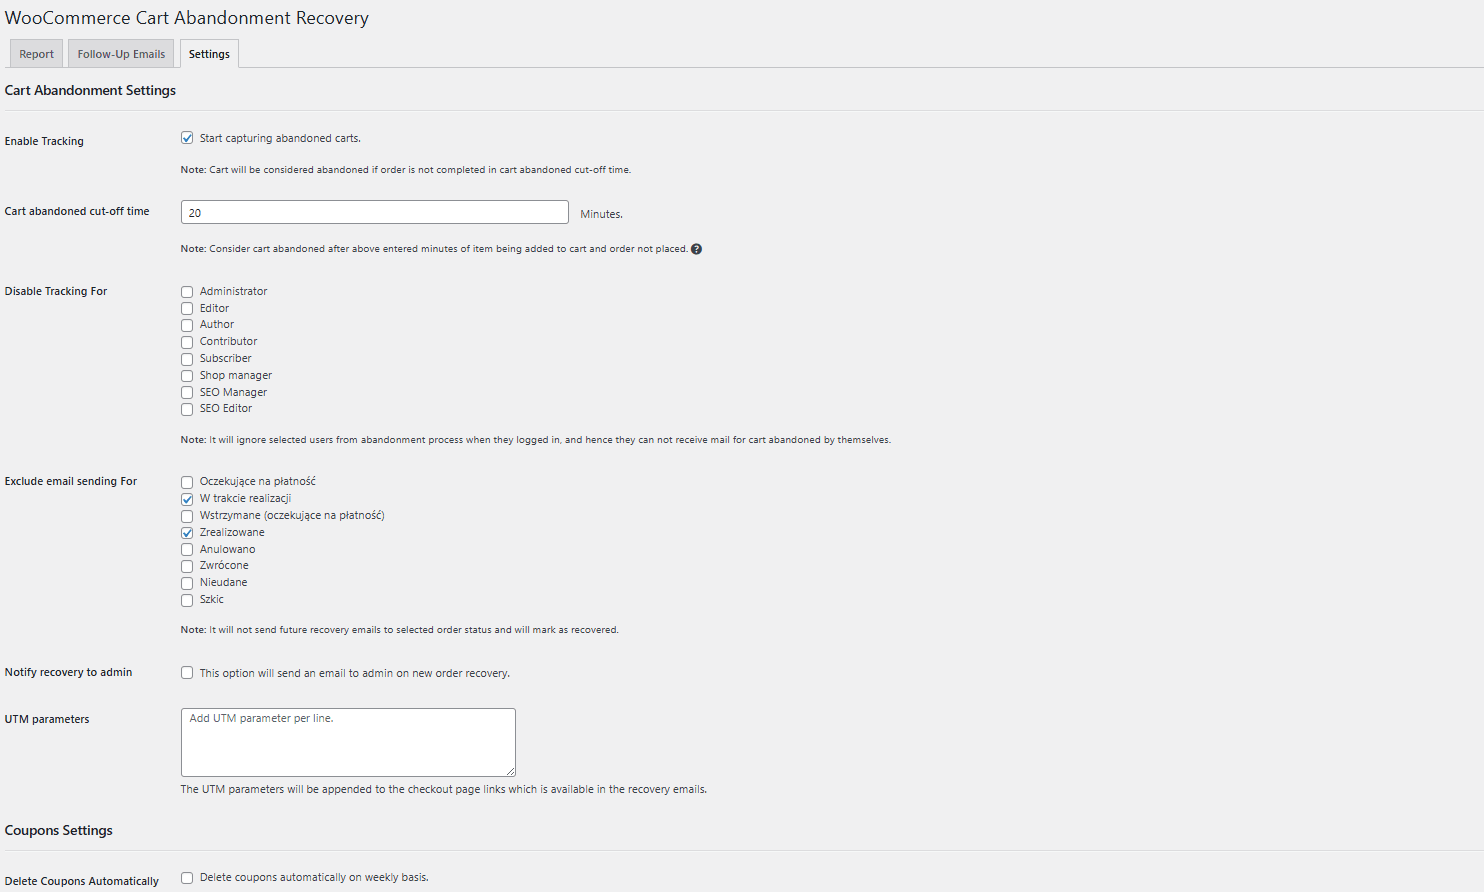The height and width of the screenshot is (892, 1484).
Task: Check 'Anulowano' exclusion option
Action: 187,549
